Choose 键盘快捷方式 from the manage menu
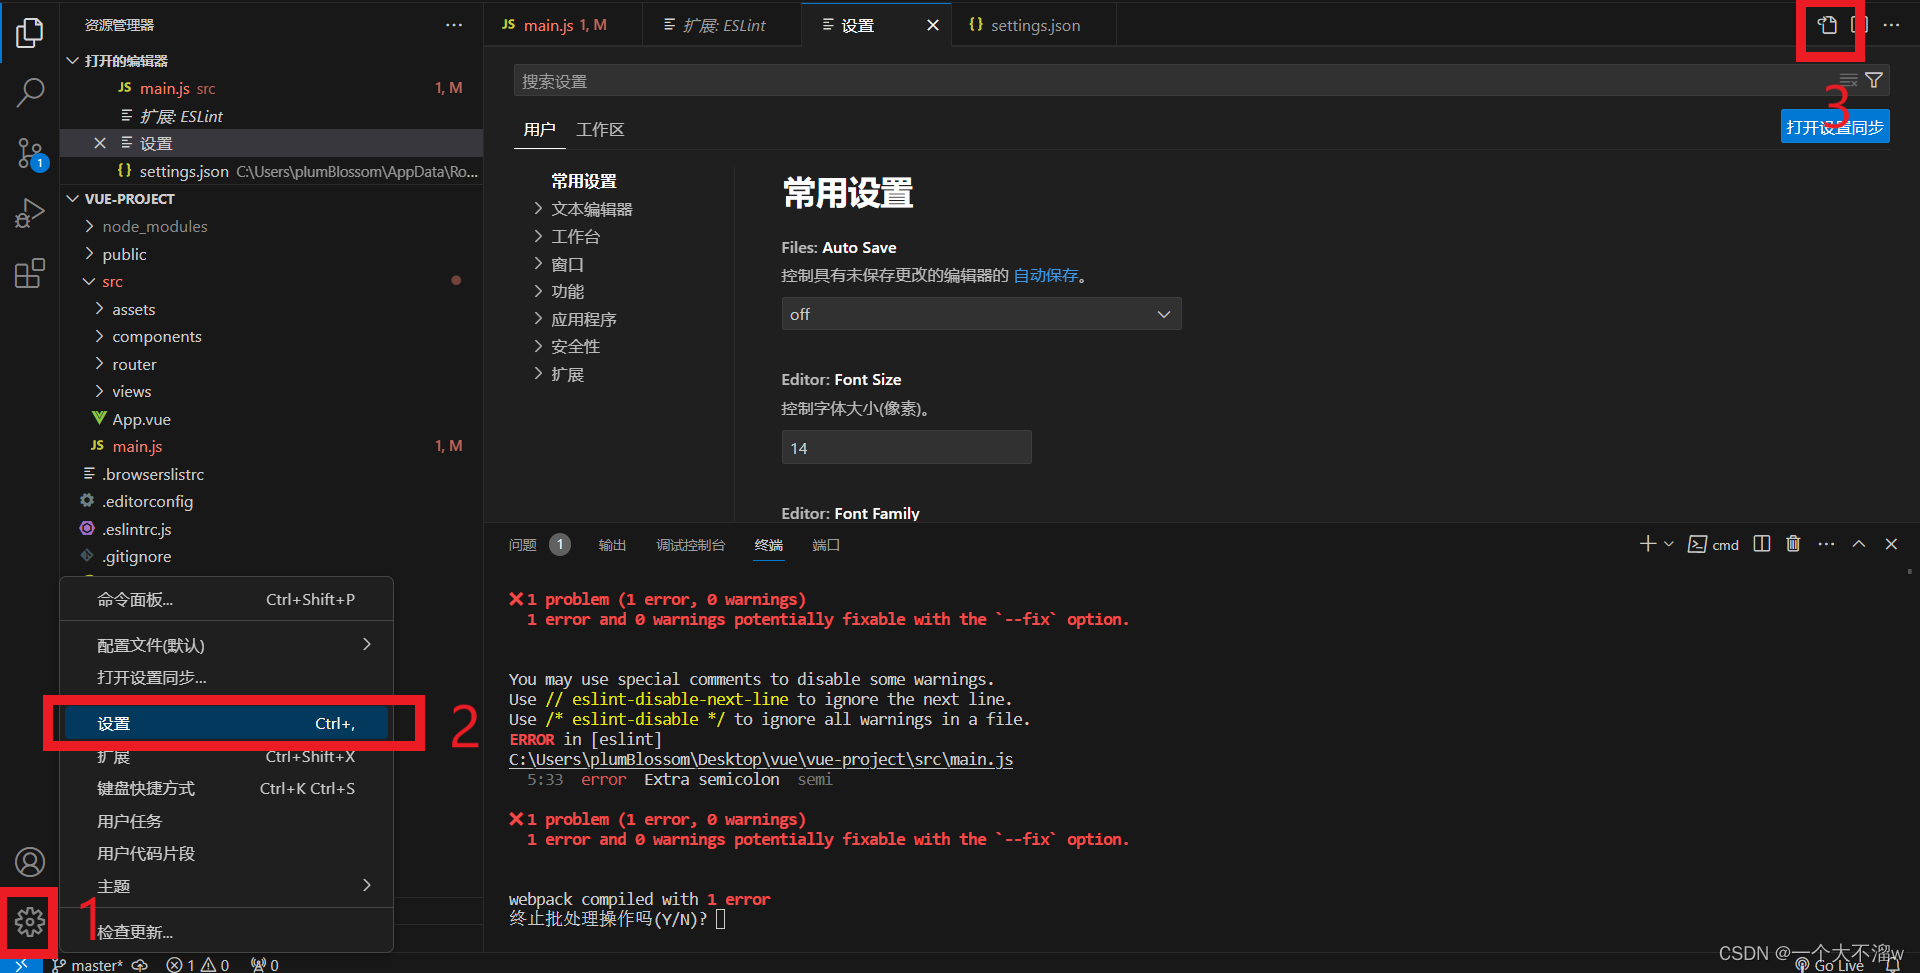This screenshot has height=973, width=1920. [x=226, y=788]
